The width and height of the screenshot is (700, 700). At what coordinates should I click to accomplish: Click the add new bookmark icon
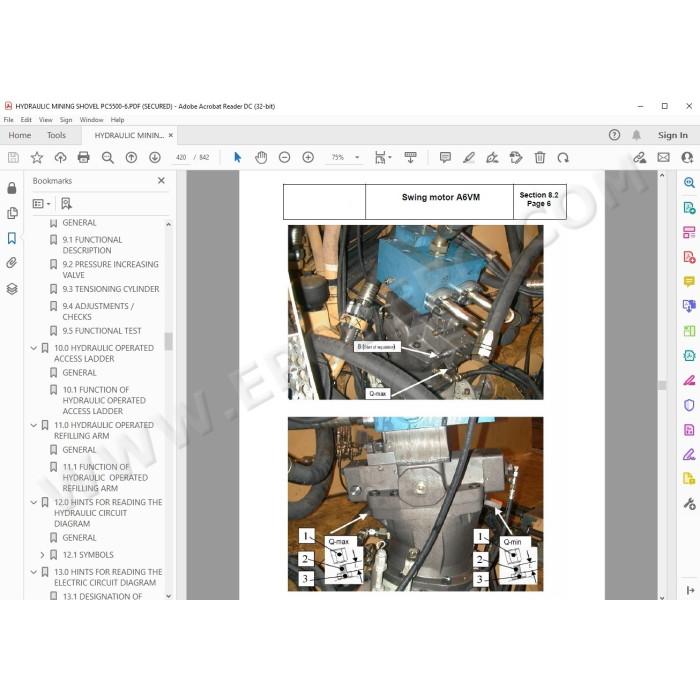(x=66, y=204)
